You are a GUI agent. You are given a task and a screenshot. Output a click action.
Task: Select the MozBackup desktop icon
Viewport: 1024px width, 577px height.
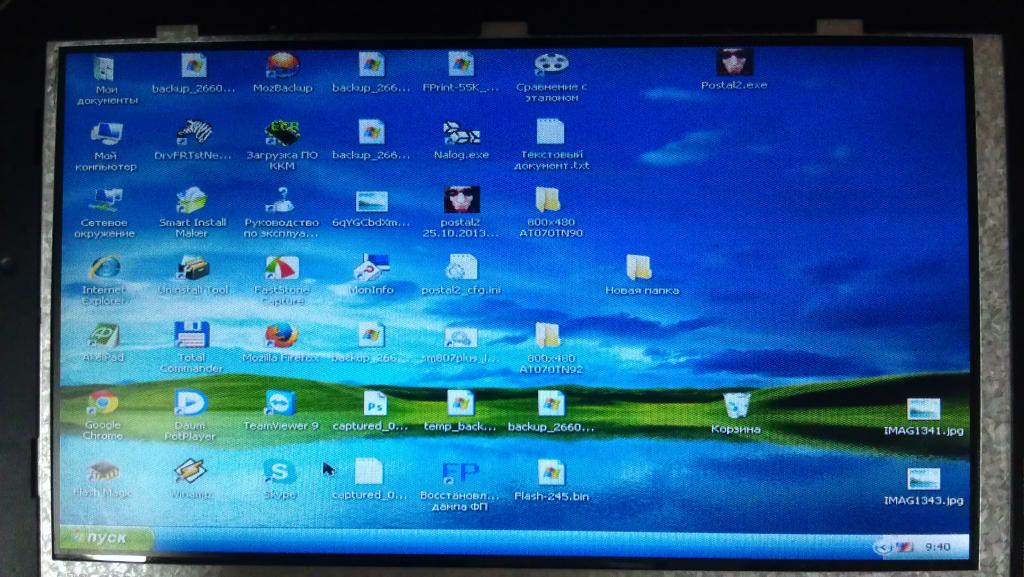tap(282, 66)
